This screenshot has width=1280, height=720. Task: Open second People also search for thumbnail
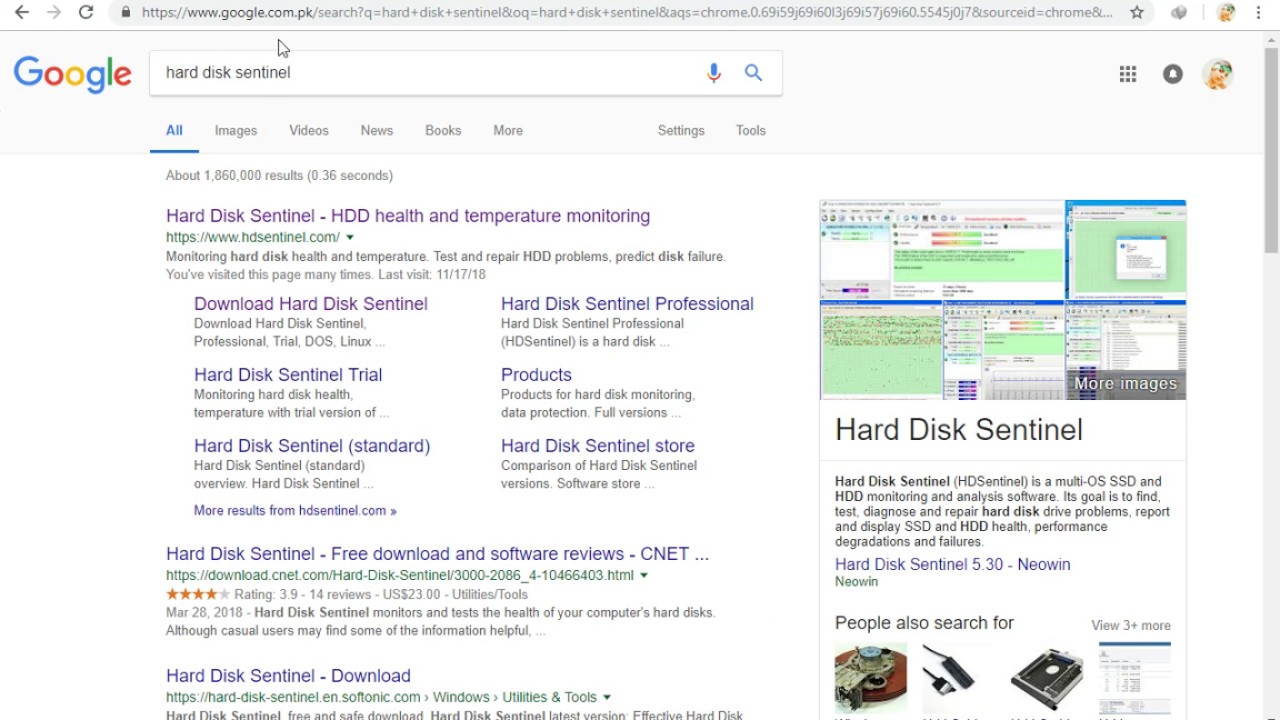(x=959, y=677)
